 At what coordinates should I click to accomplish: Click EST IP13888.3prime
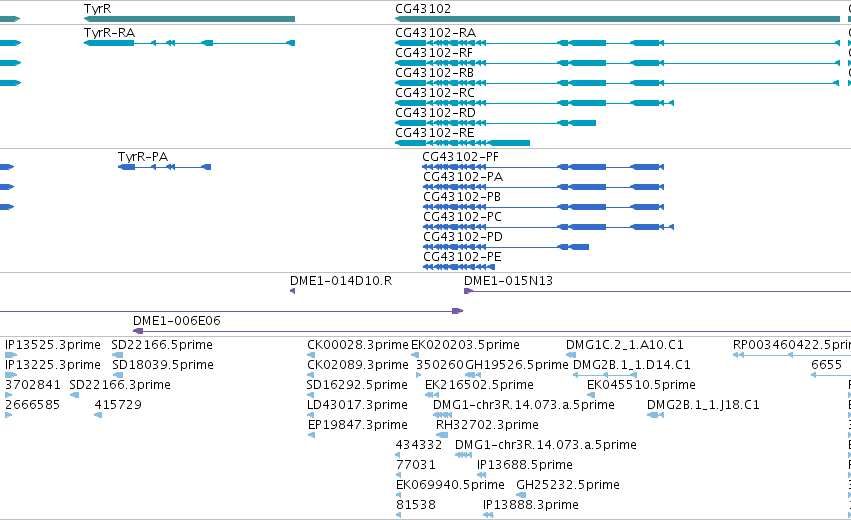tap(531, 505)
